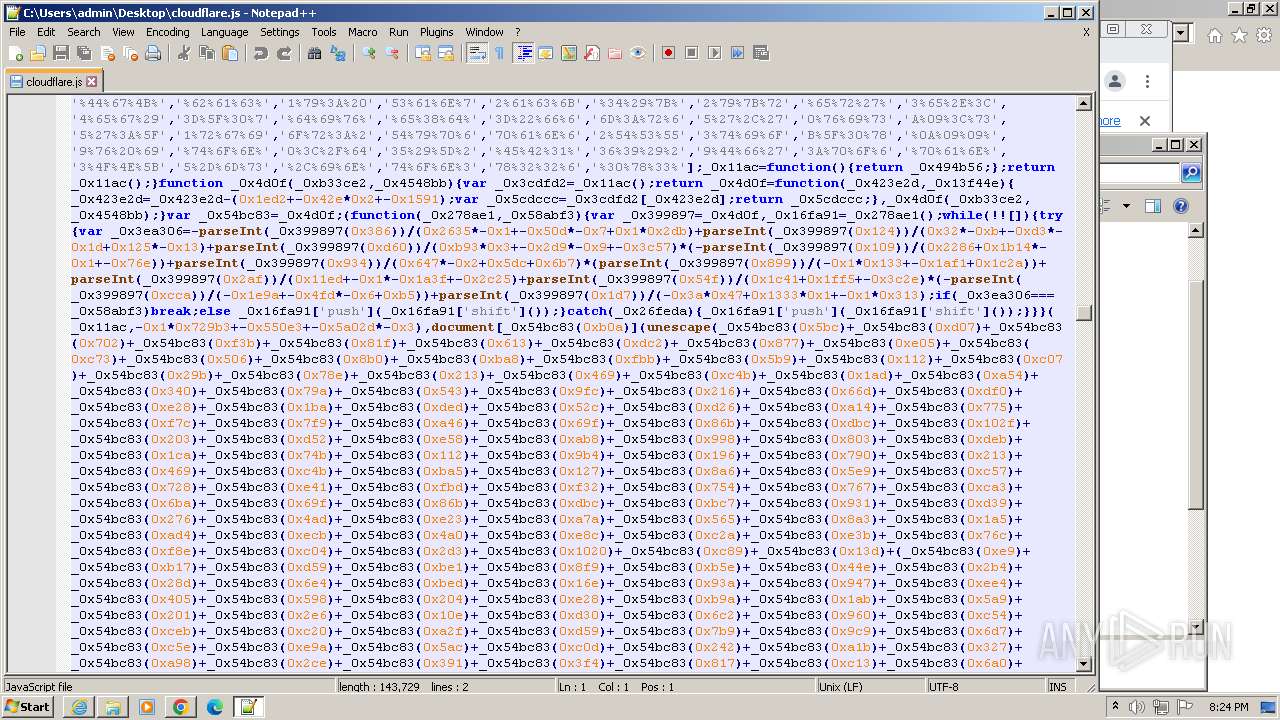
Task: Open Chrome's three-dot menu
Action: point(1147,82)
